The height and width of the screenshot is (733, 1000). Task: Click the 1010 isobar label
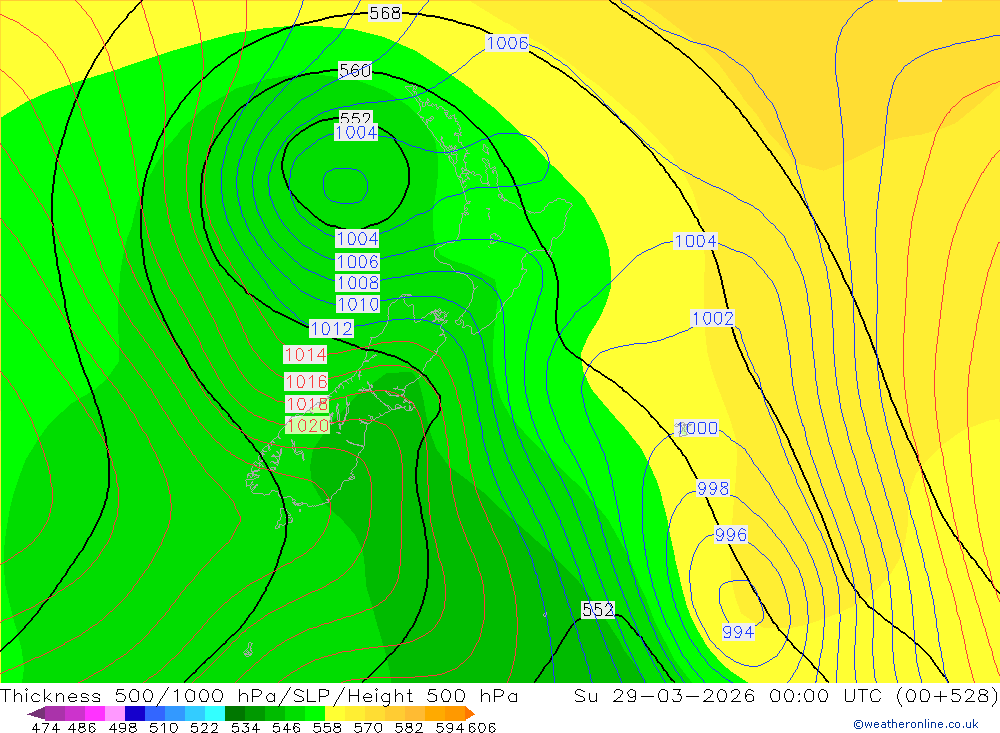tap(357, 304)
